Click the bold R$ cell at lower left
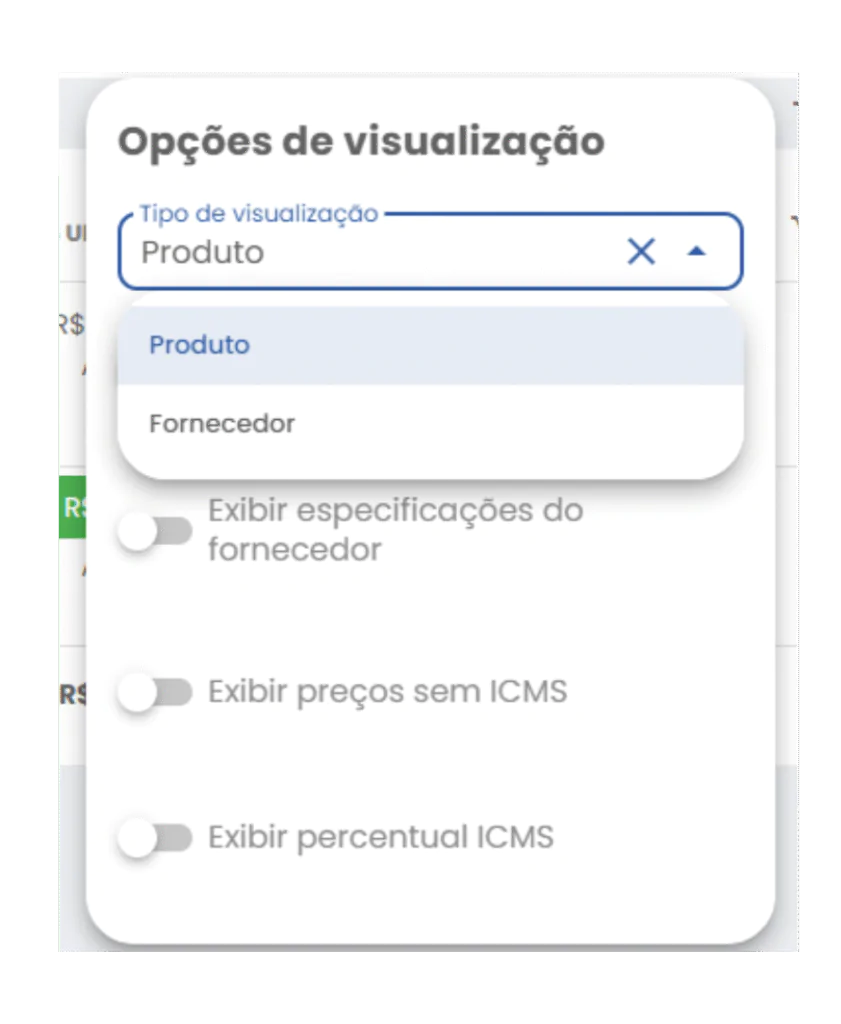 tap(72, 696)
